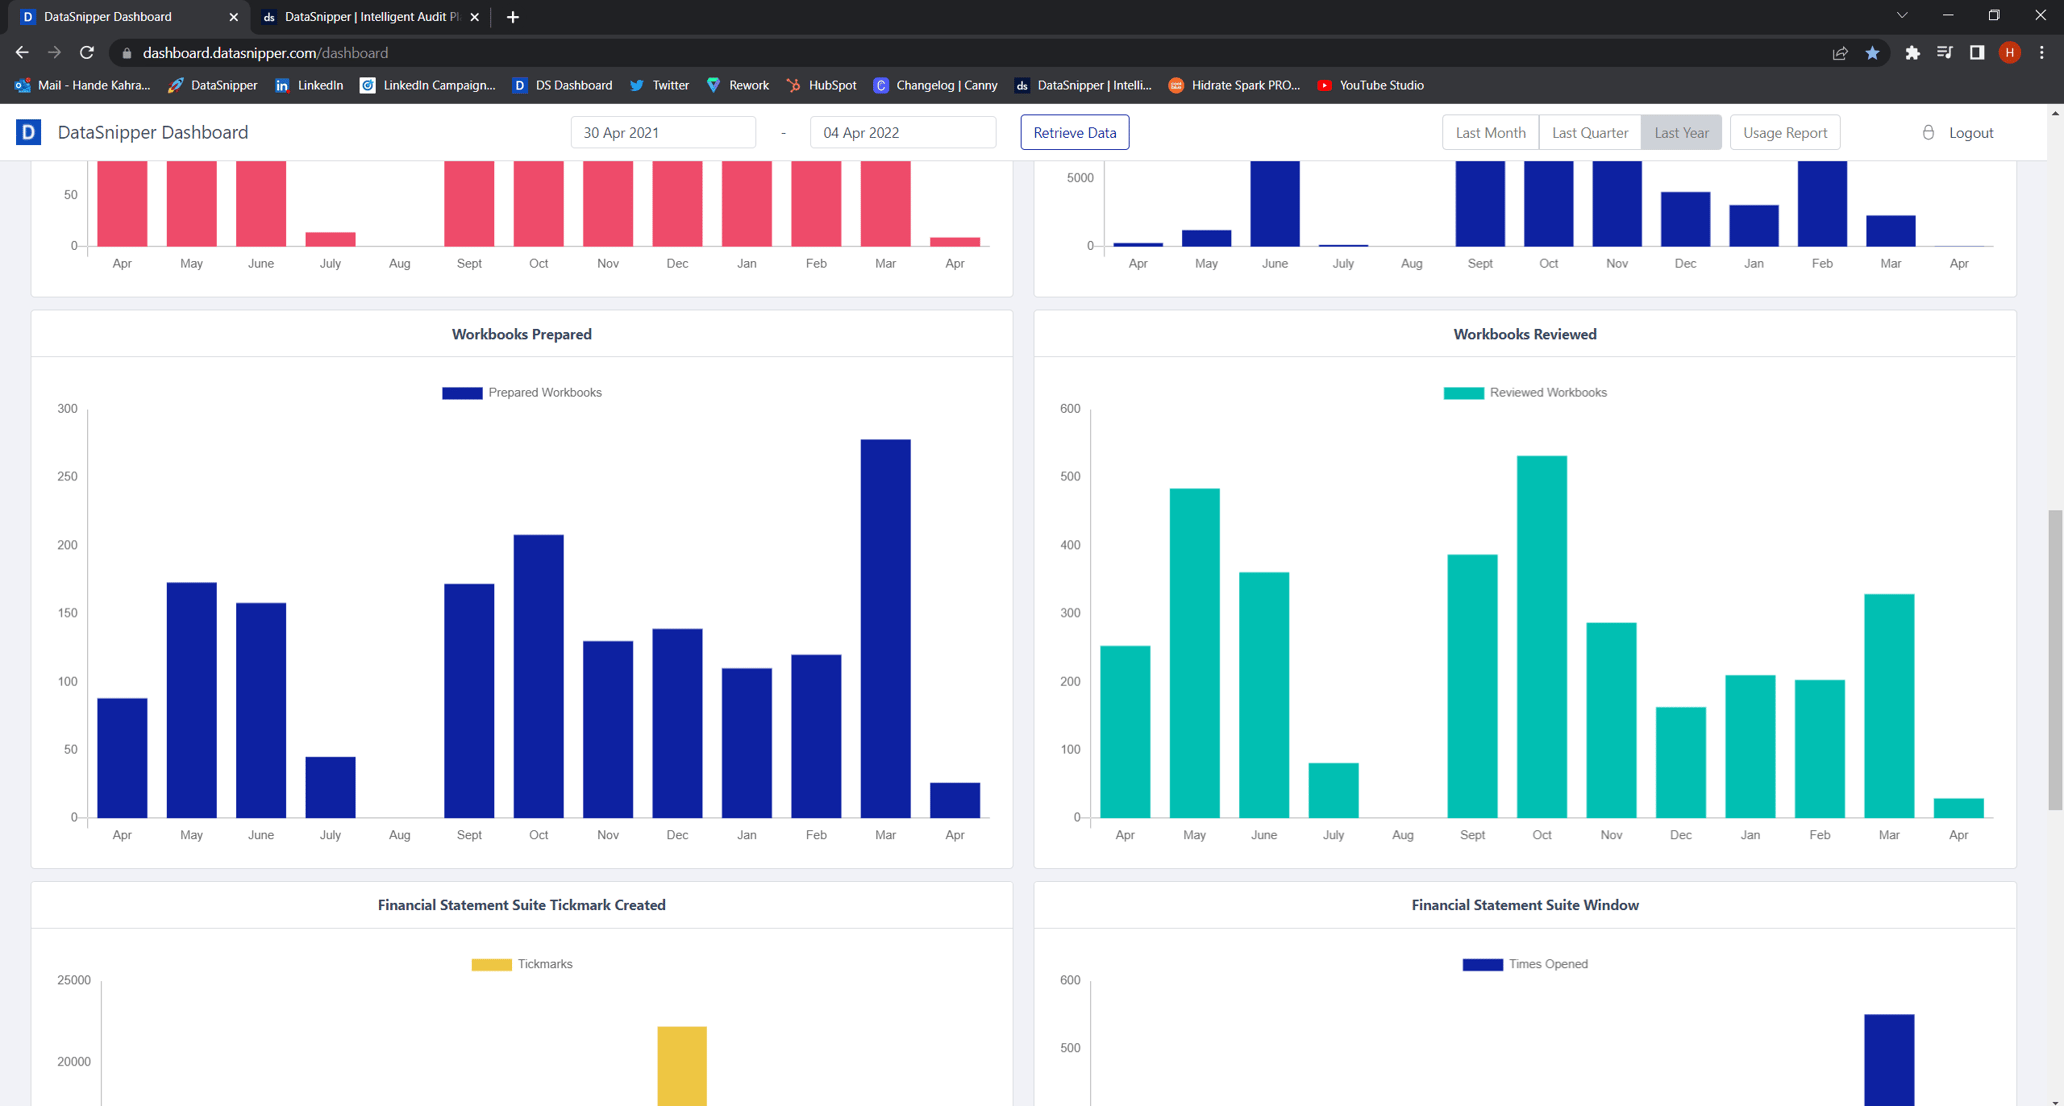
Task: Click the Retrieve Data button
Action: (1074, 132)
